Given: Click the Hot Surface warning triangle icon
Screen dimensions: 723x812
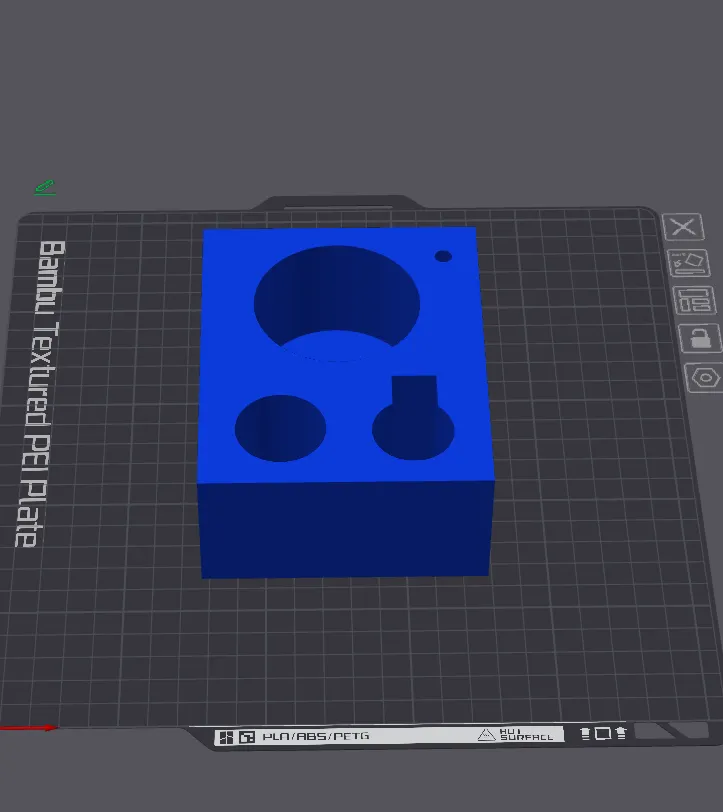Looking at the screenshot, I should pyautogui.click(x=486, y=735).
